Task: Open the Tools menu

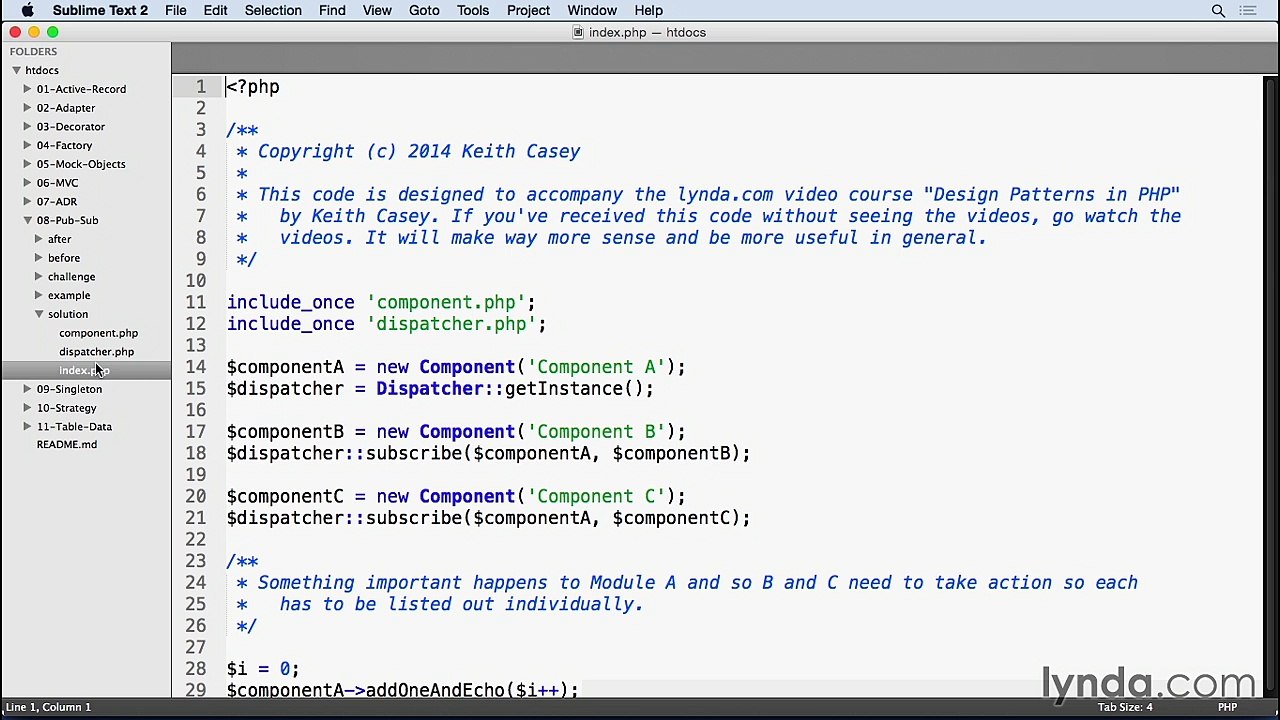Action: pyautogui.click(x=473, y=11)
